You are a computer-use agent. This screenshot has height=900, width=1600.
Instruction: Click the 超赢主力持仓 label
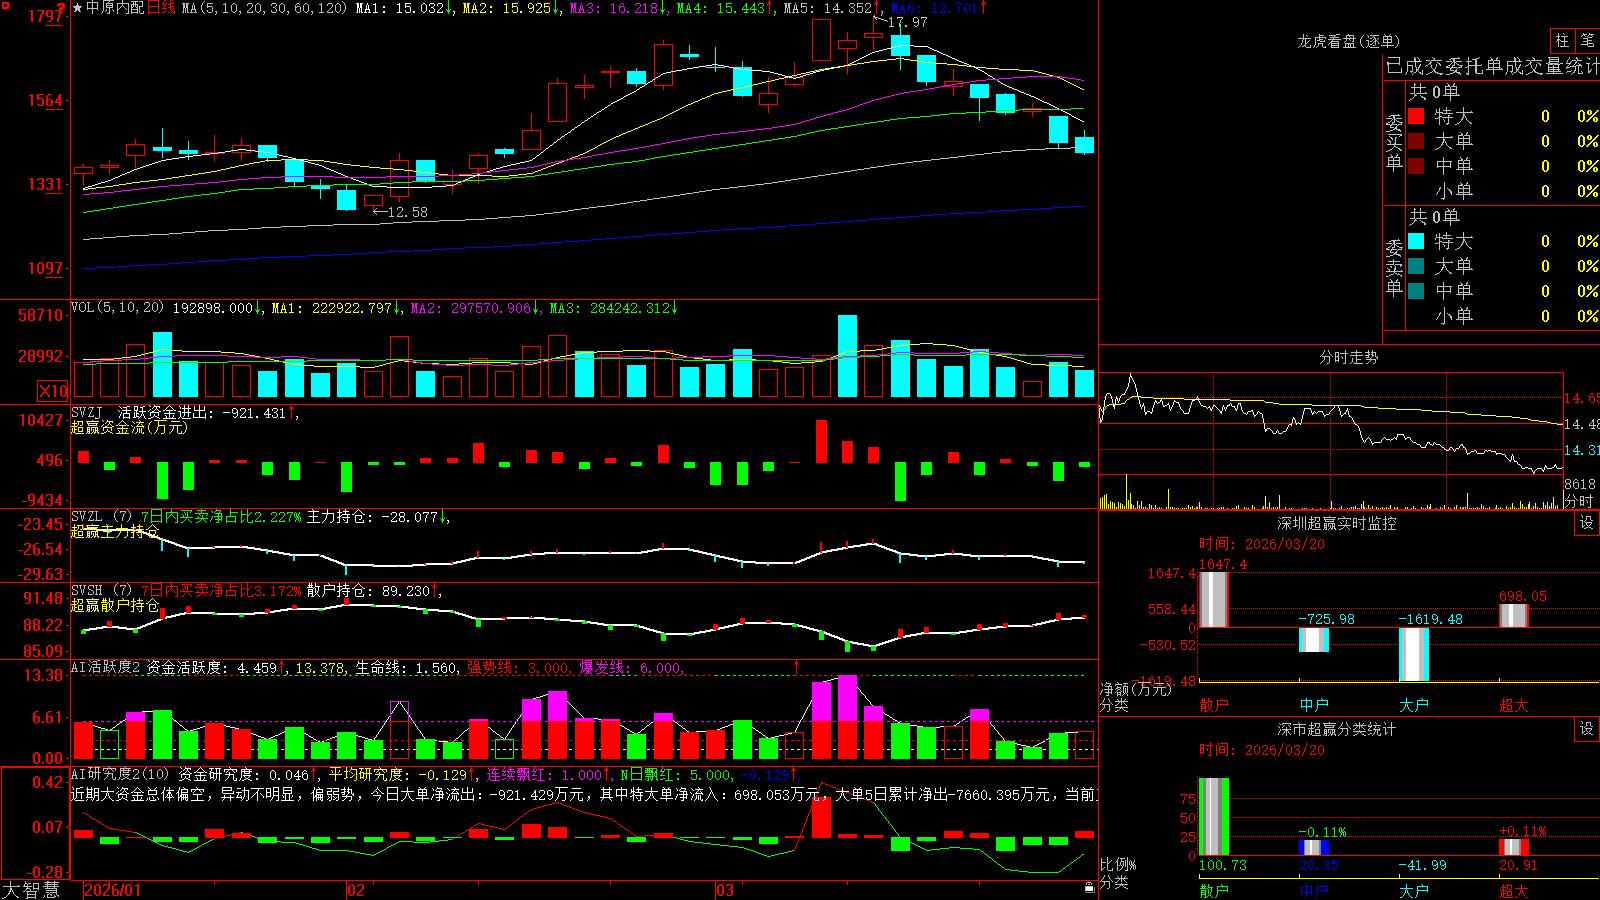click(x=115, y=531)
